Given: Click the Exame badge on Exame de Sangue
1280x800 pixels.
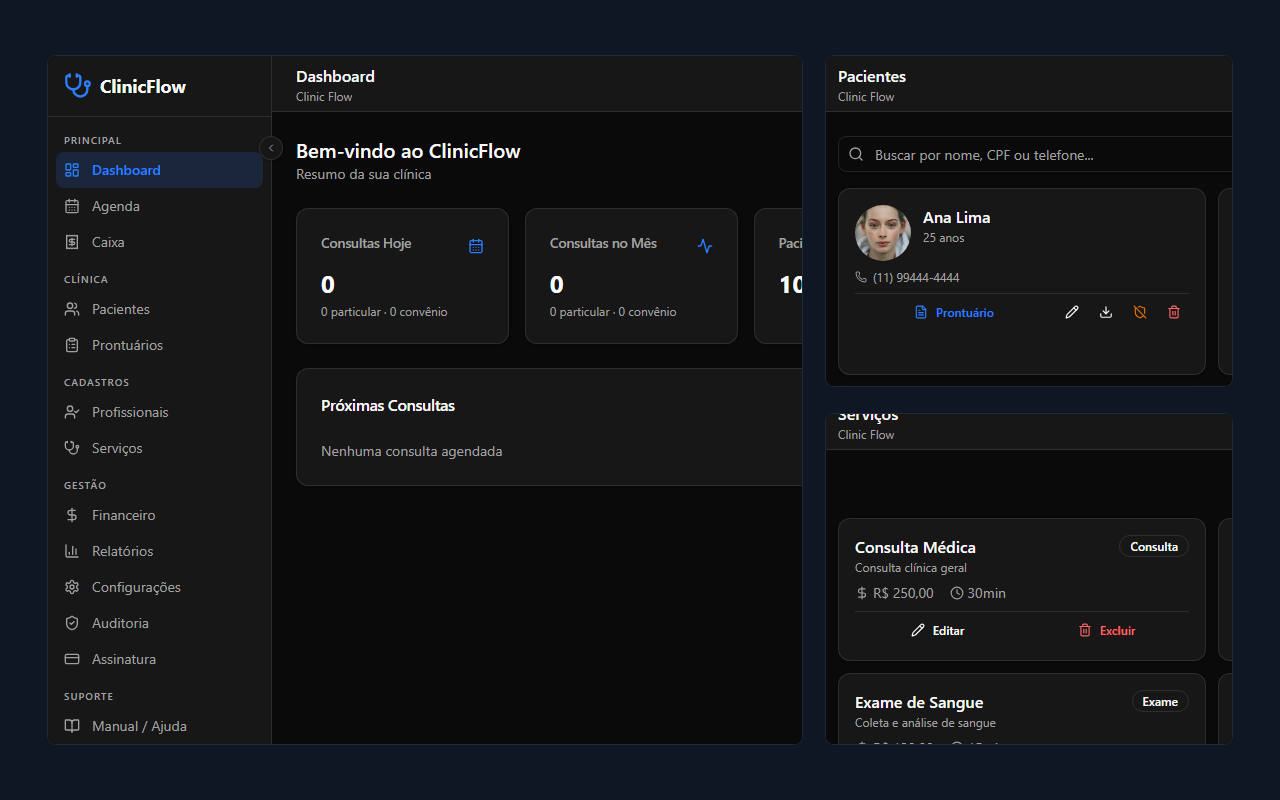Looking at the screenshot, I should [x=1160, y=702].
